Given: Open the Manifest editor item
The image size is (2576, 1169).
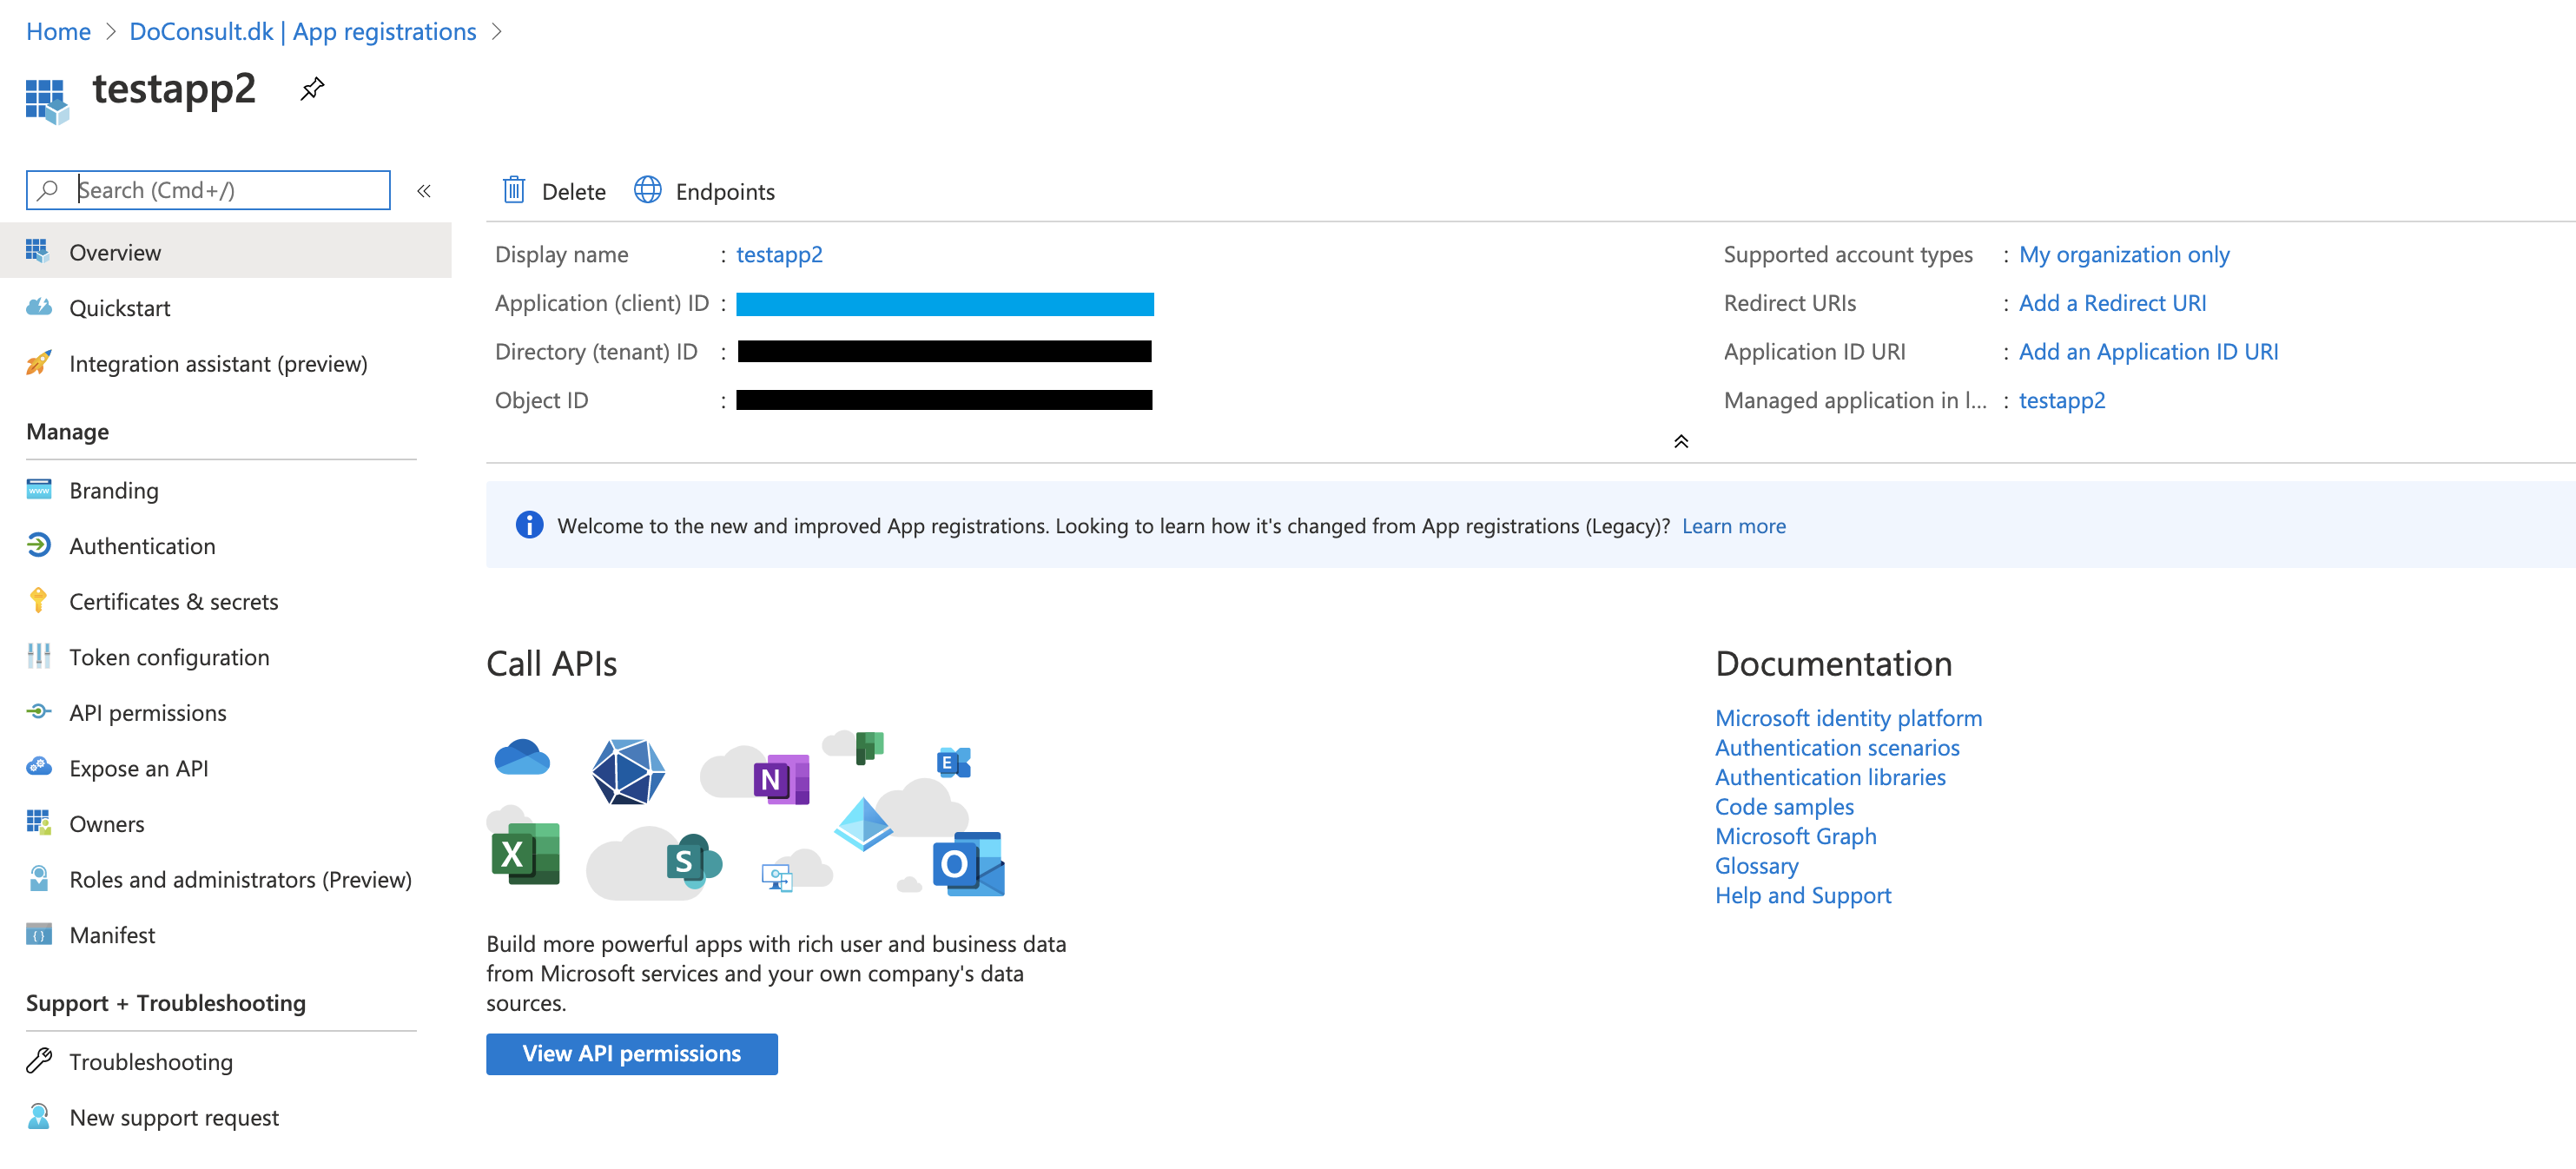Looking at the screenshot, I should coord(225,934).
